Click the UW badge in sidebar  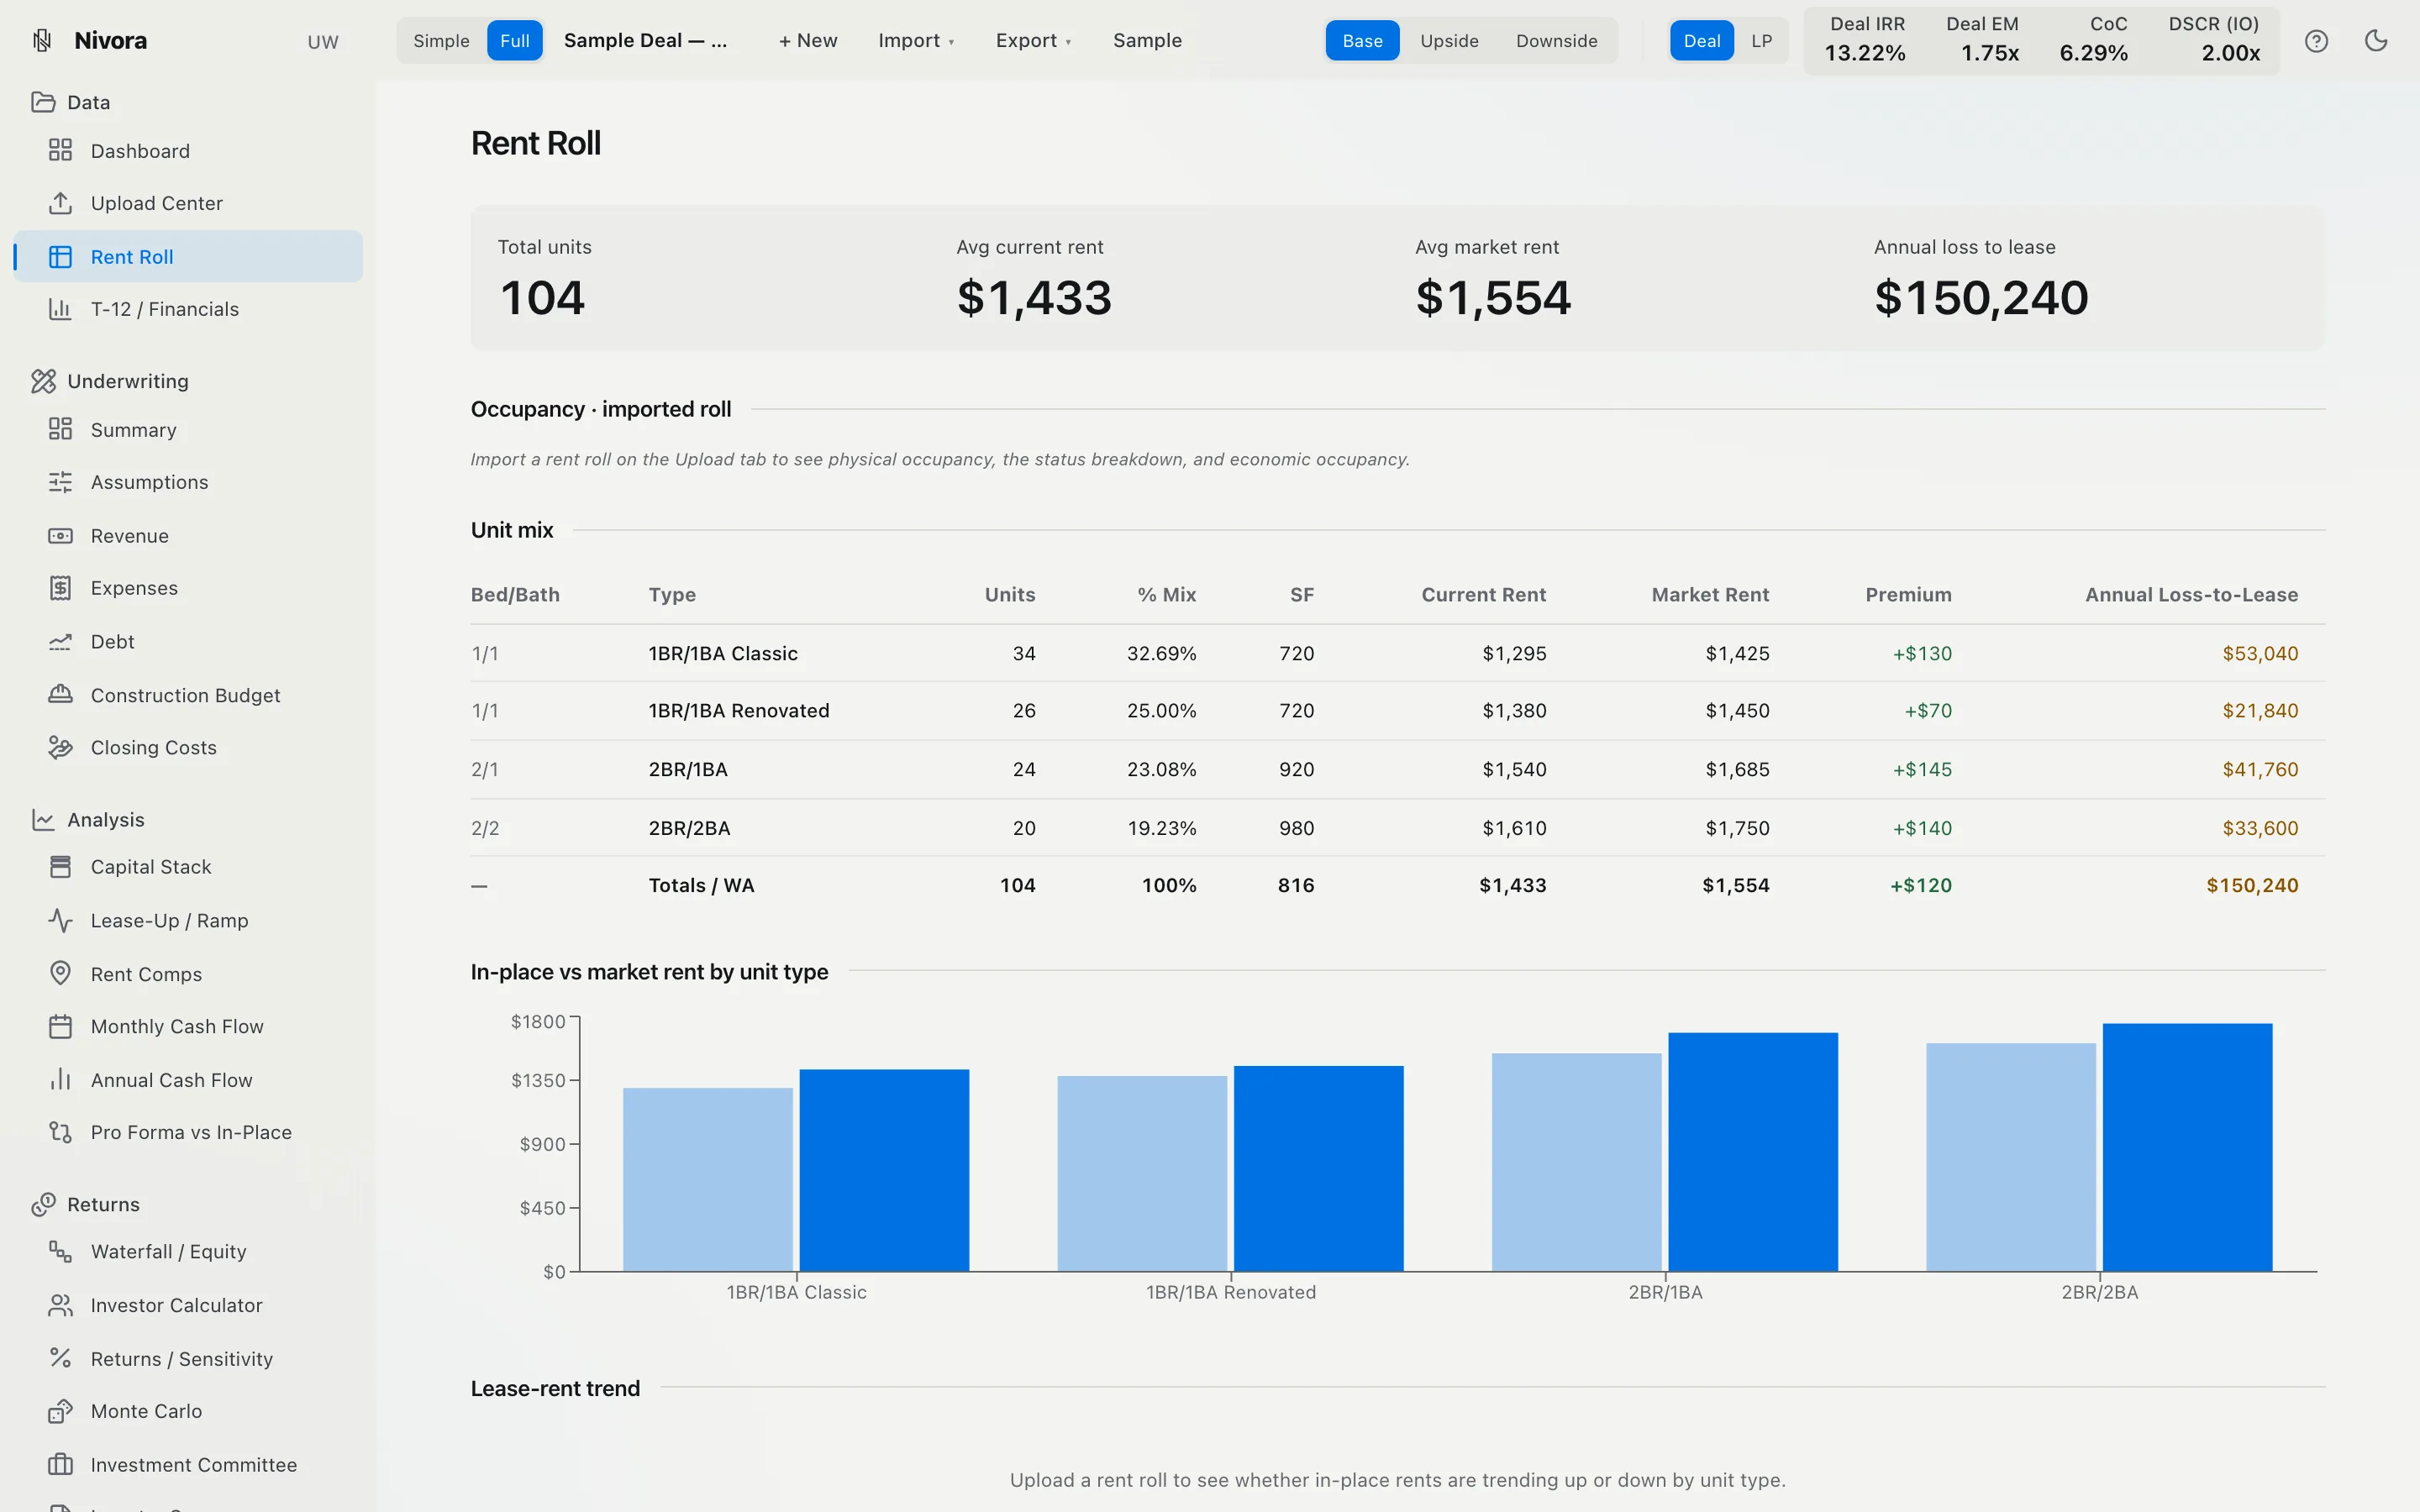[x=322, y=42]
